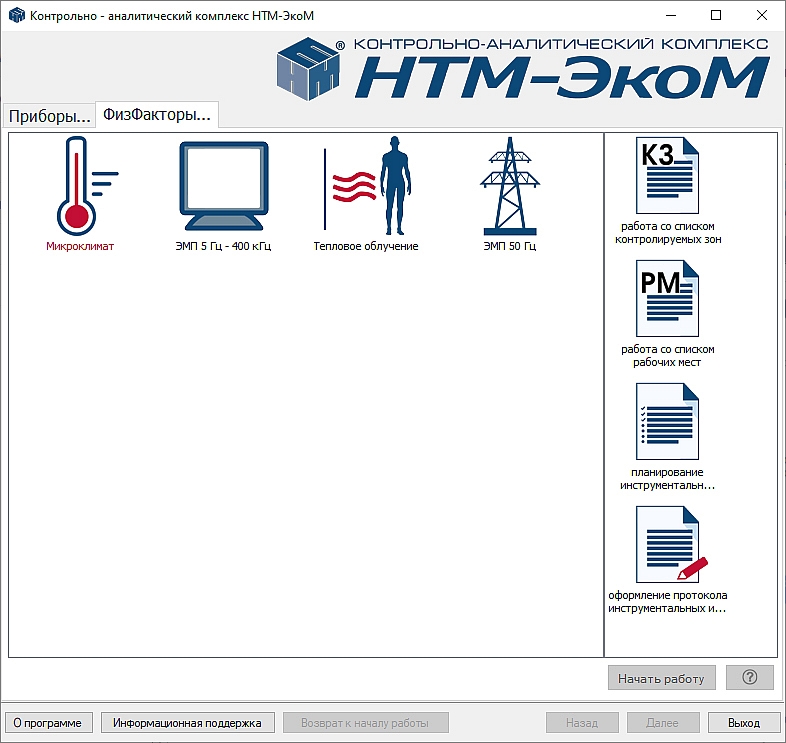
Task: Select the Микроклимат thermometer icon
Action: pos(87,186)
